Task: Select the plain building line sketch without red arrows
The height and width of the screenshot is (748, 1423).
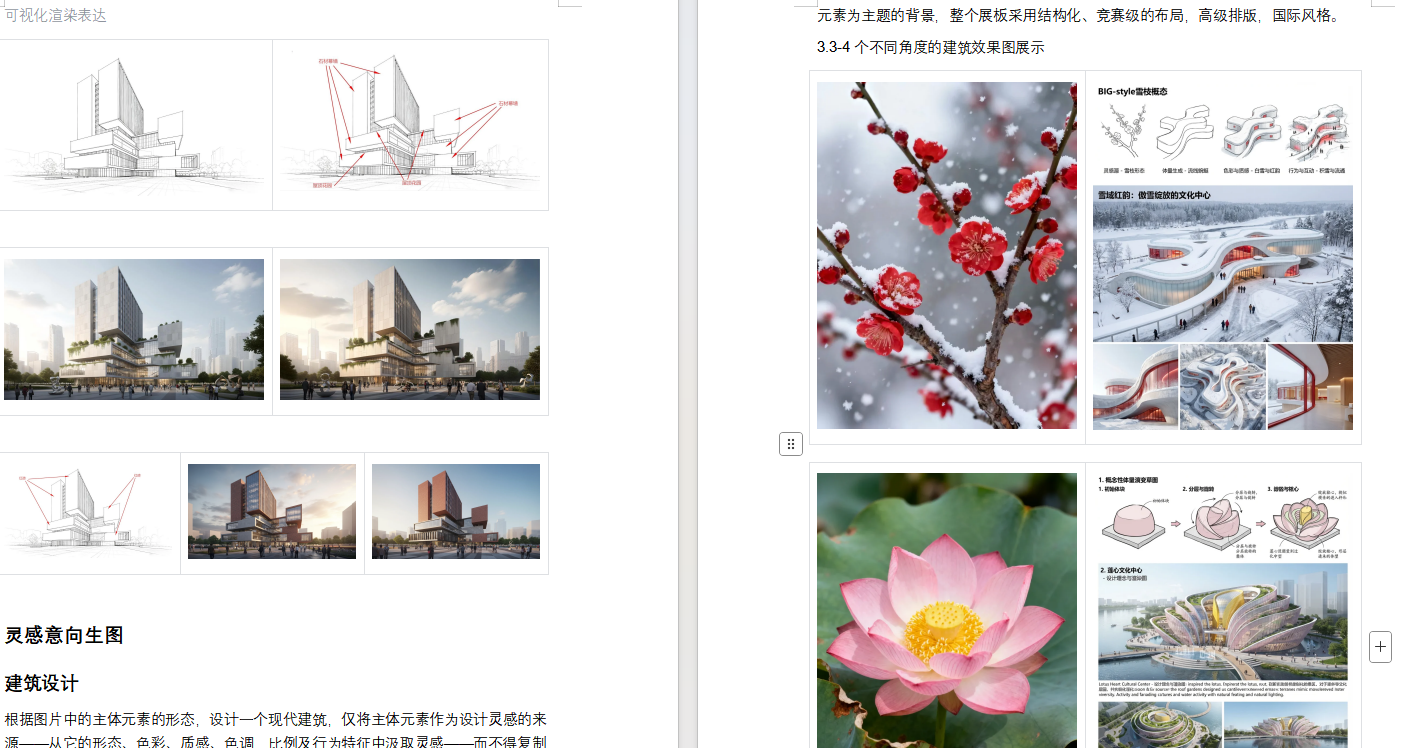Action: point(136,124)
